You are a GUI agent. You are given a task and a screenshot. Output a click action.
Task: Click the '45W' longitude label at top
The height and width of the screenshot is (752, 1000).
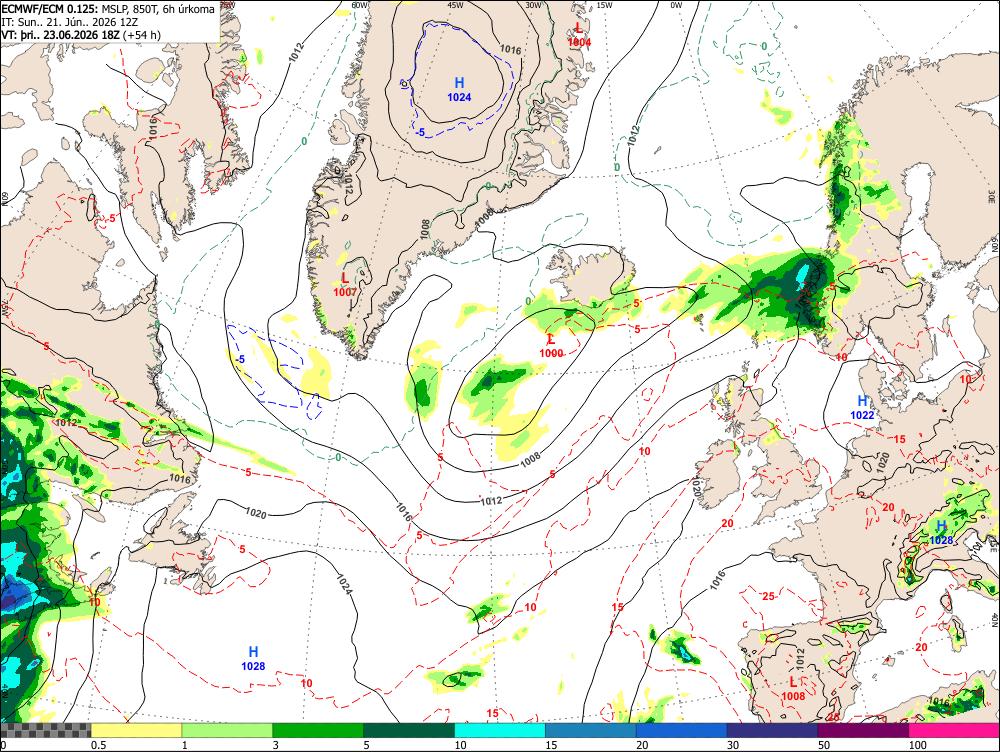click(455, 5)
